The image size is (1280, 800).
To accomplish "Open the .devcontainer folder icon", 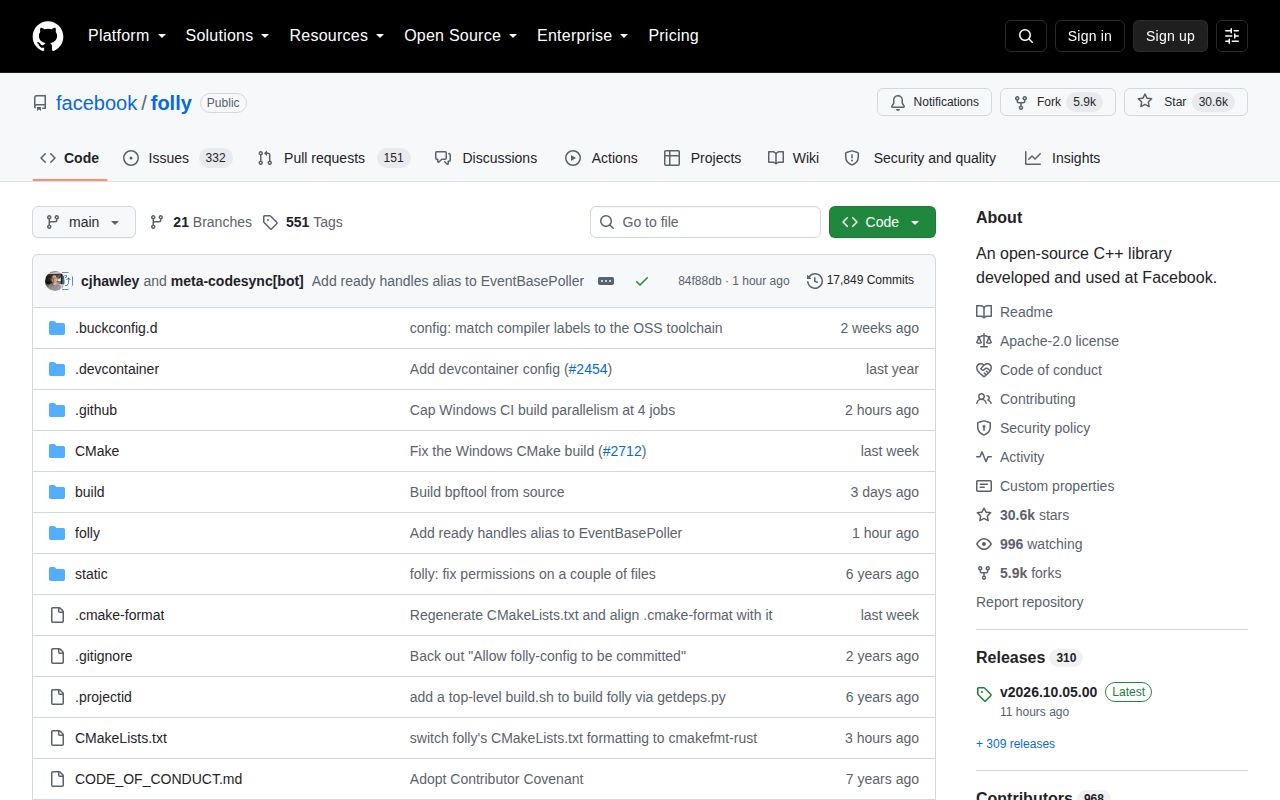I will pos(57,369).
